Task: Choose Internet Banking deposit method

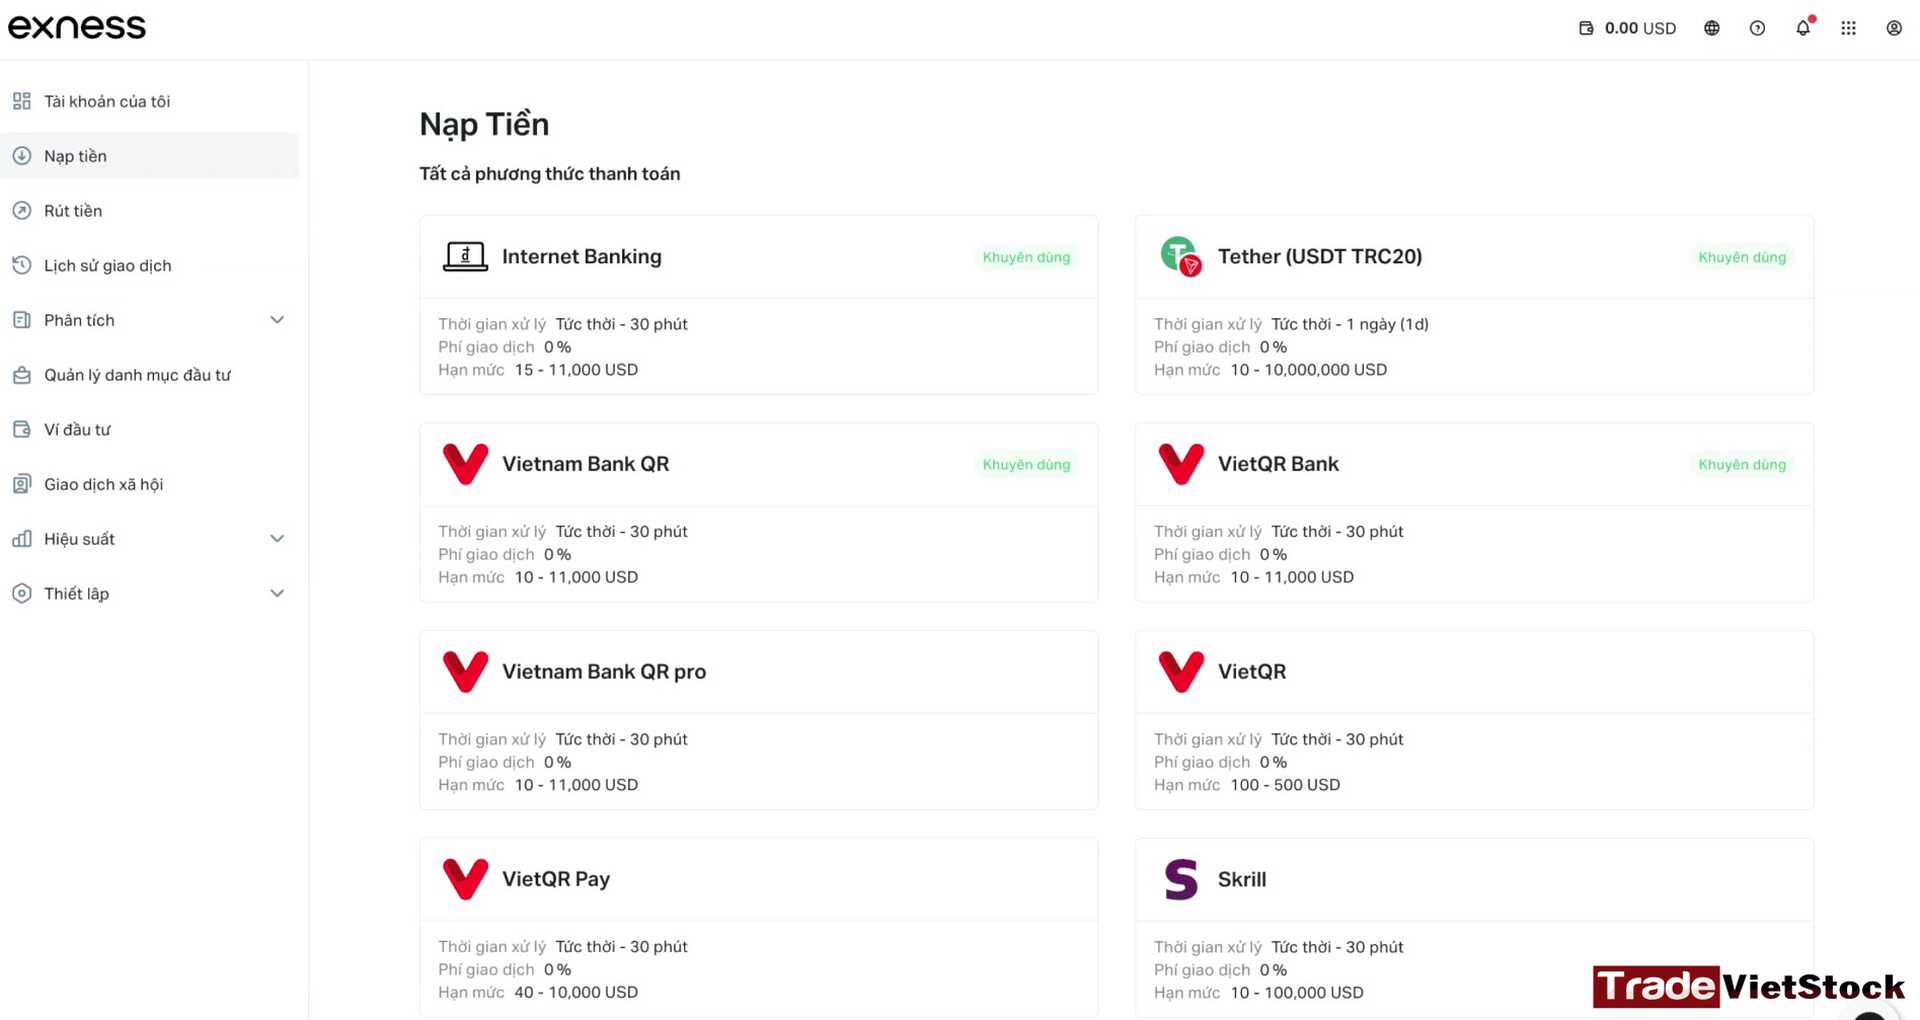Action: coord(759,305)
